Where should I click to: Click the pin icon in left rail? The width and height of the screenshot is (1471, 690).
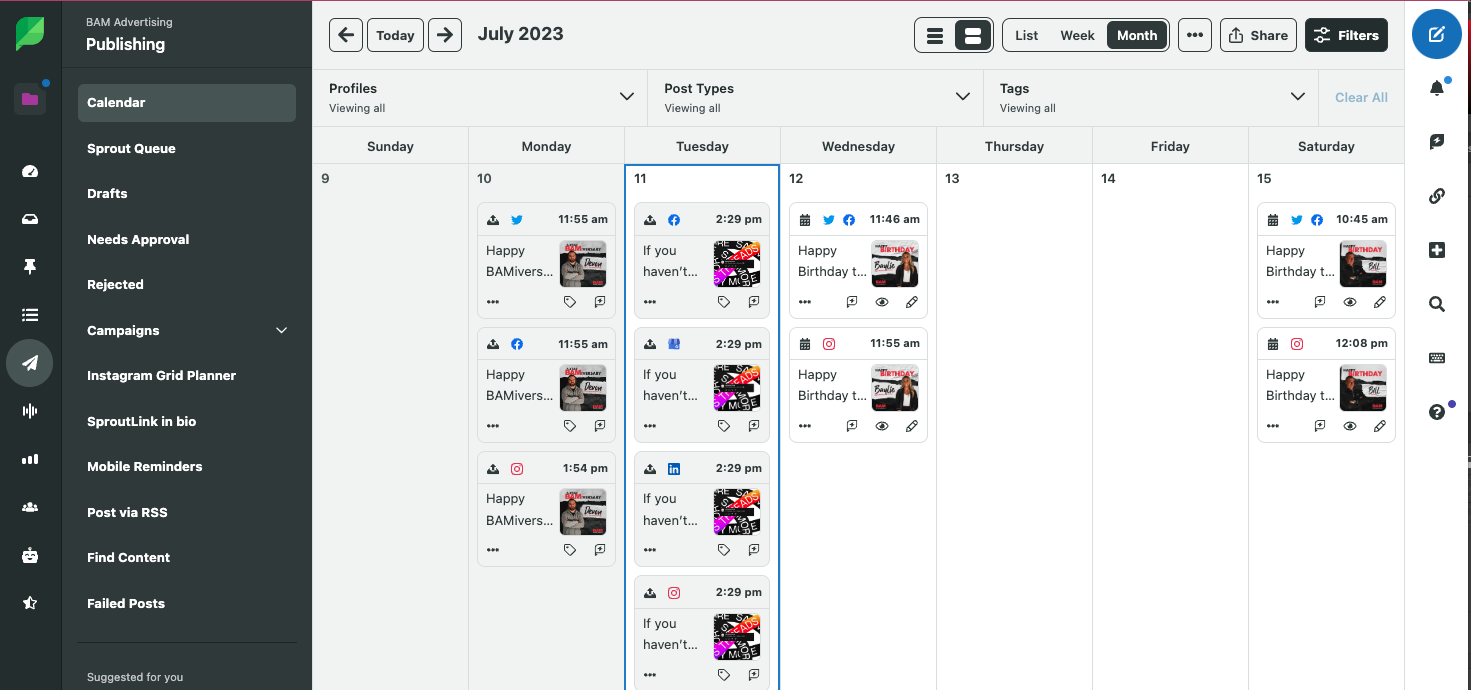pyautogui.click(x=30, y=267)
